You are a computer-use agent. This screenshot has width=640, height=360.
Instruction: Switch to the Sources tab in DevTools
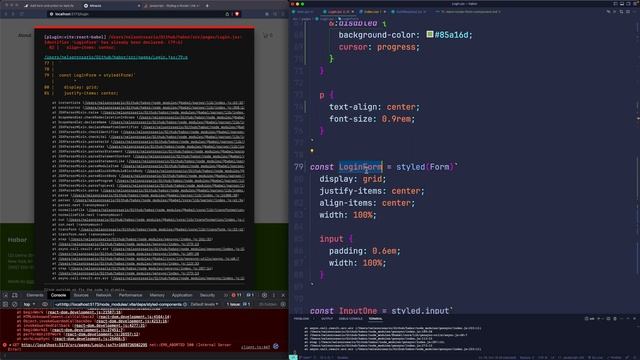pos(81,295)
